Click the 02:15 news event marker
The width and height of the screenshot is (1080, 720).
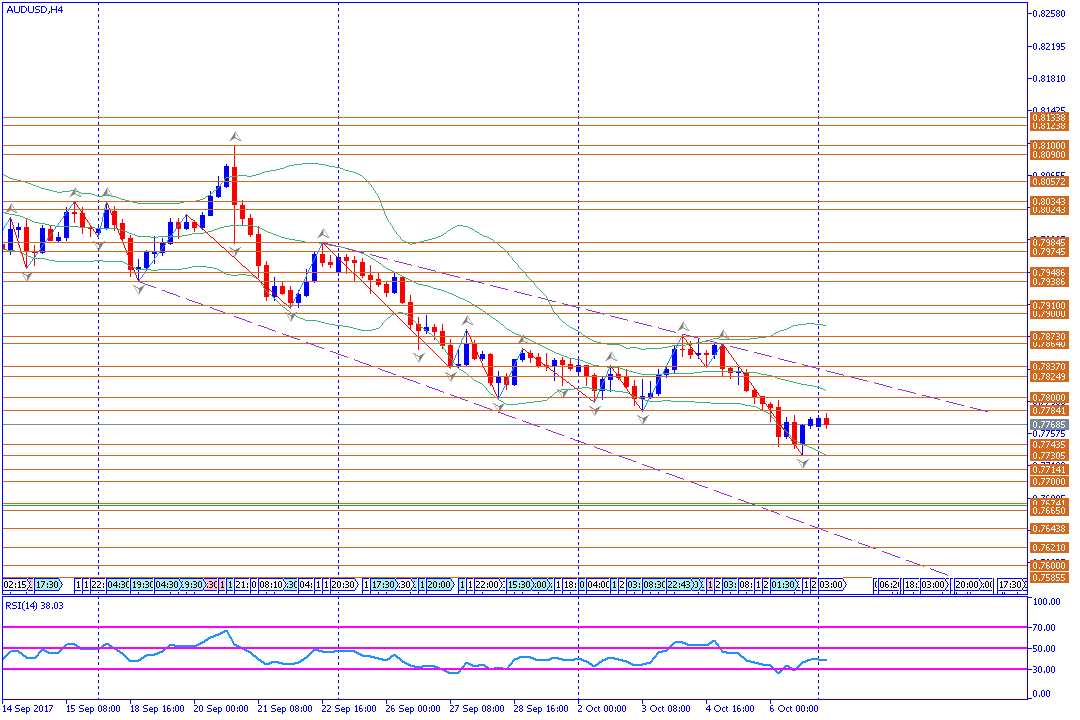[x=17, y=585]
